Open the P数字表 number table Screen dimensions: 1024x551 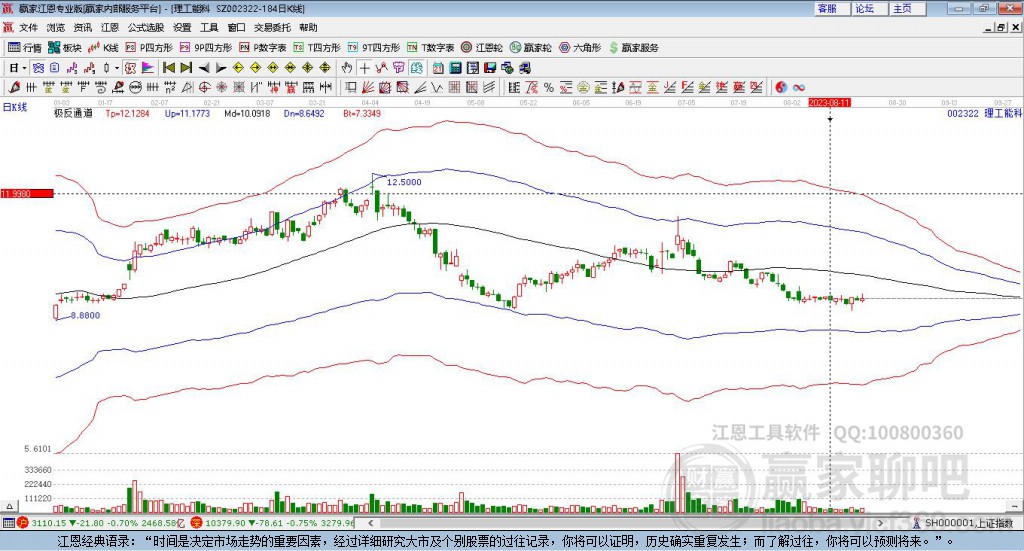(263, 48)
